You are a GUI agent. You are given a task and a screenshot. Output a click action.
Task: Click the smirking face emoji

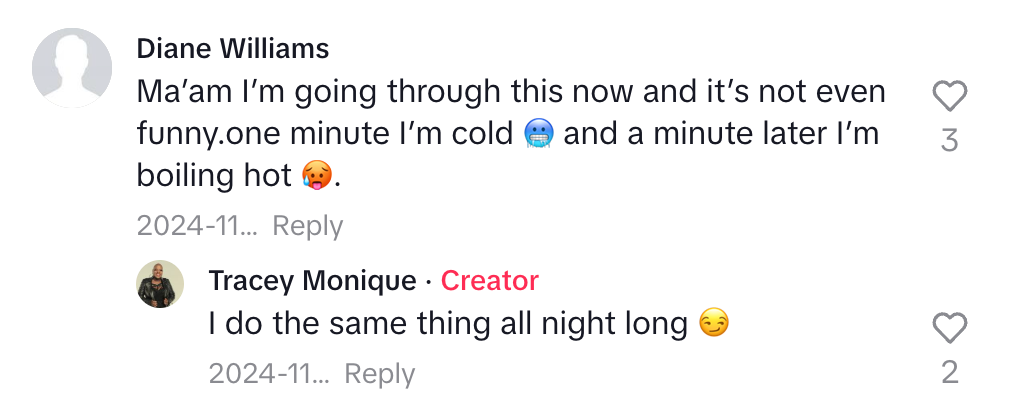pos(713,324)
